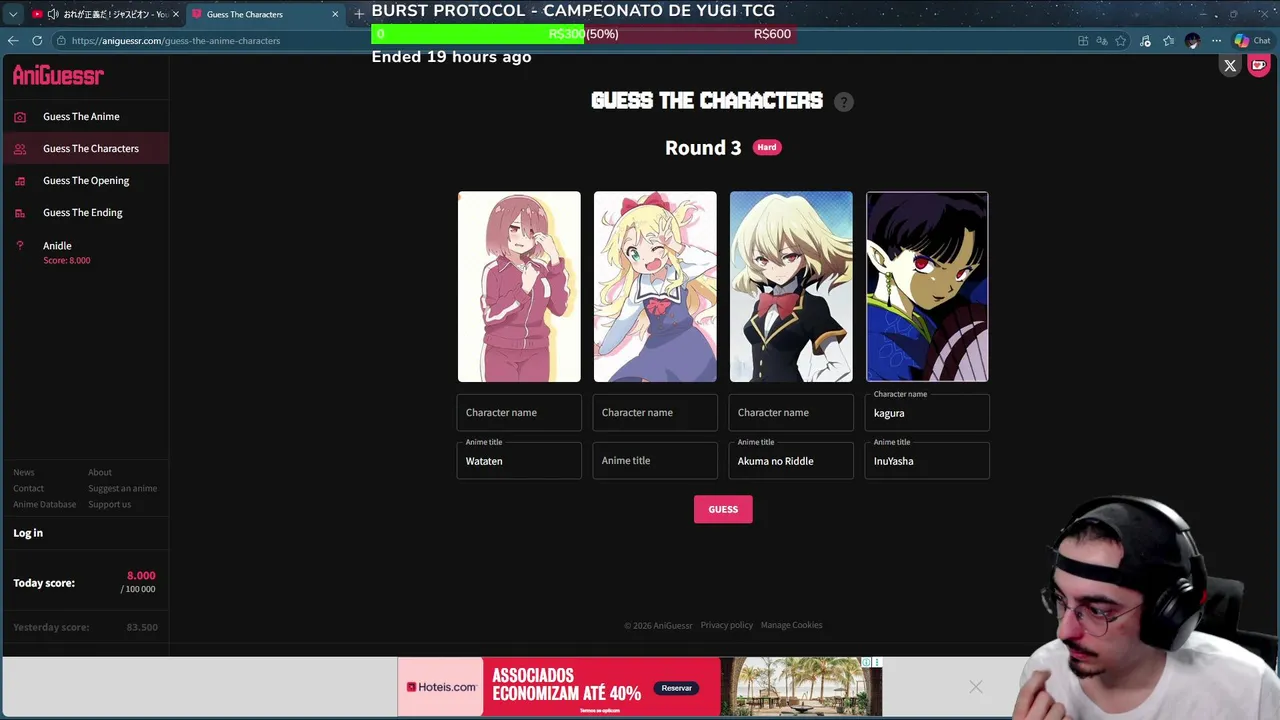
Task: Click the Hard difficulty badge
Action: click(766, 147)
